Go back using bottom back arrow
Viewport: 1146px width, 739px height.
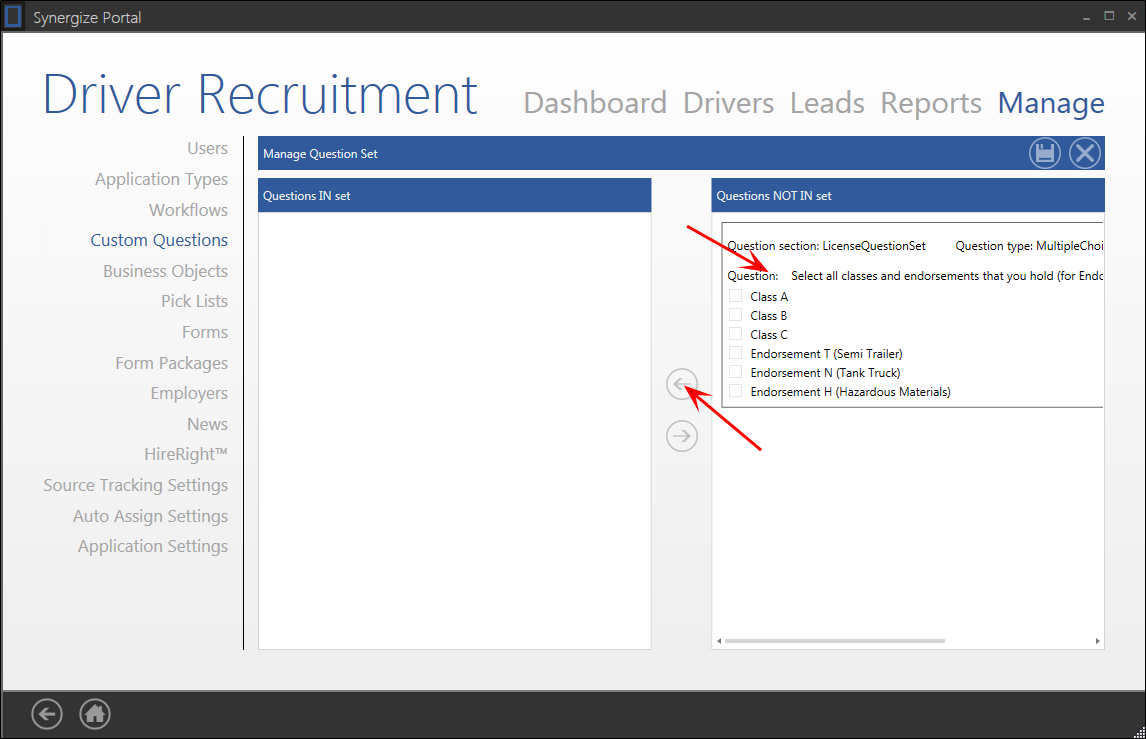(x=47, y=713)
